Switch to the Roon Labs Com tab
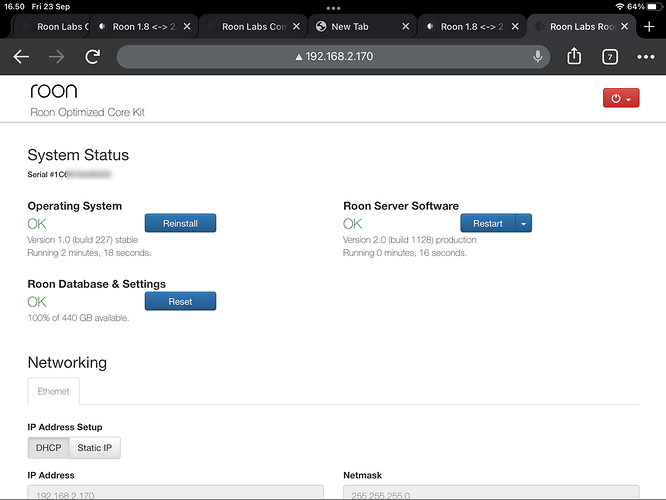 tap(251, 27)
